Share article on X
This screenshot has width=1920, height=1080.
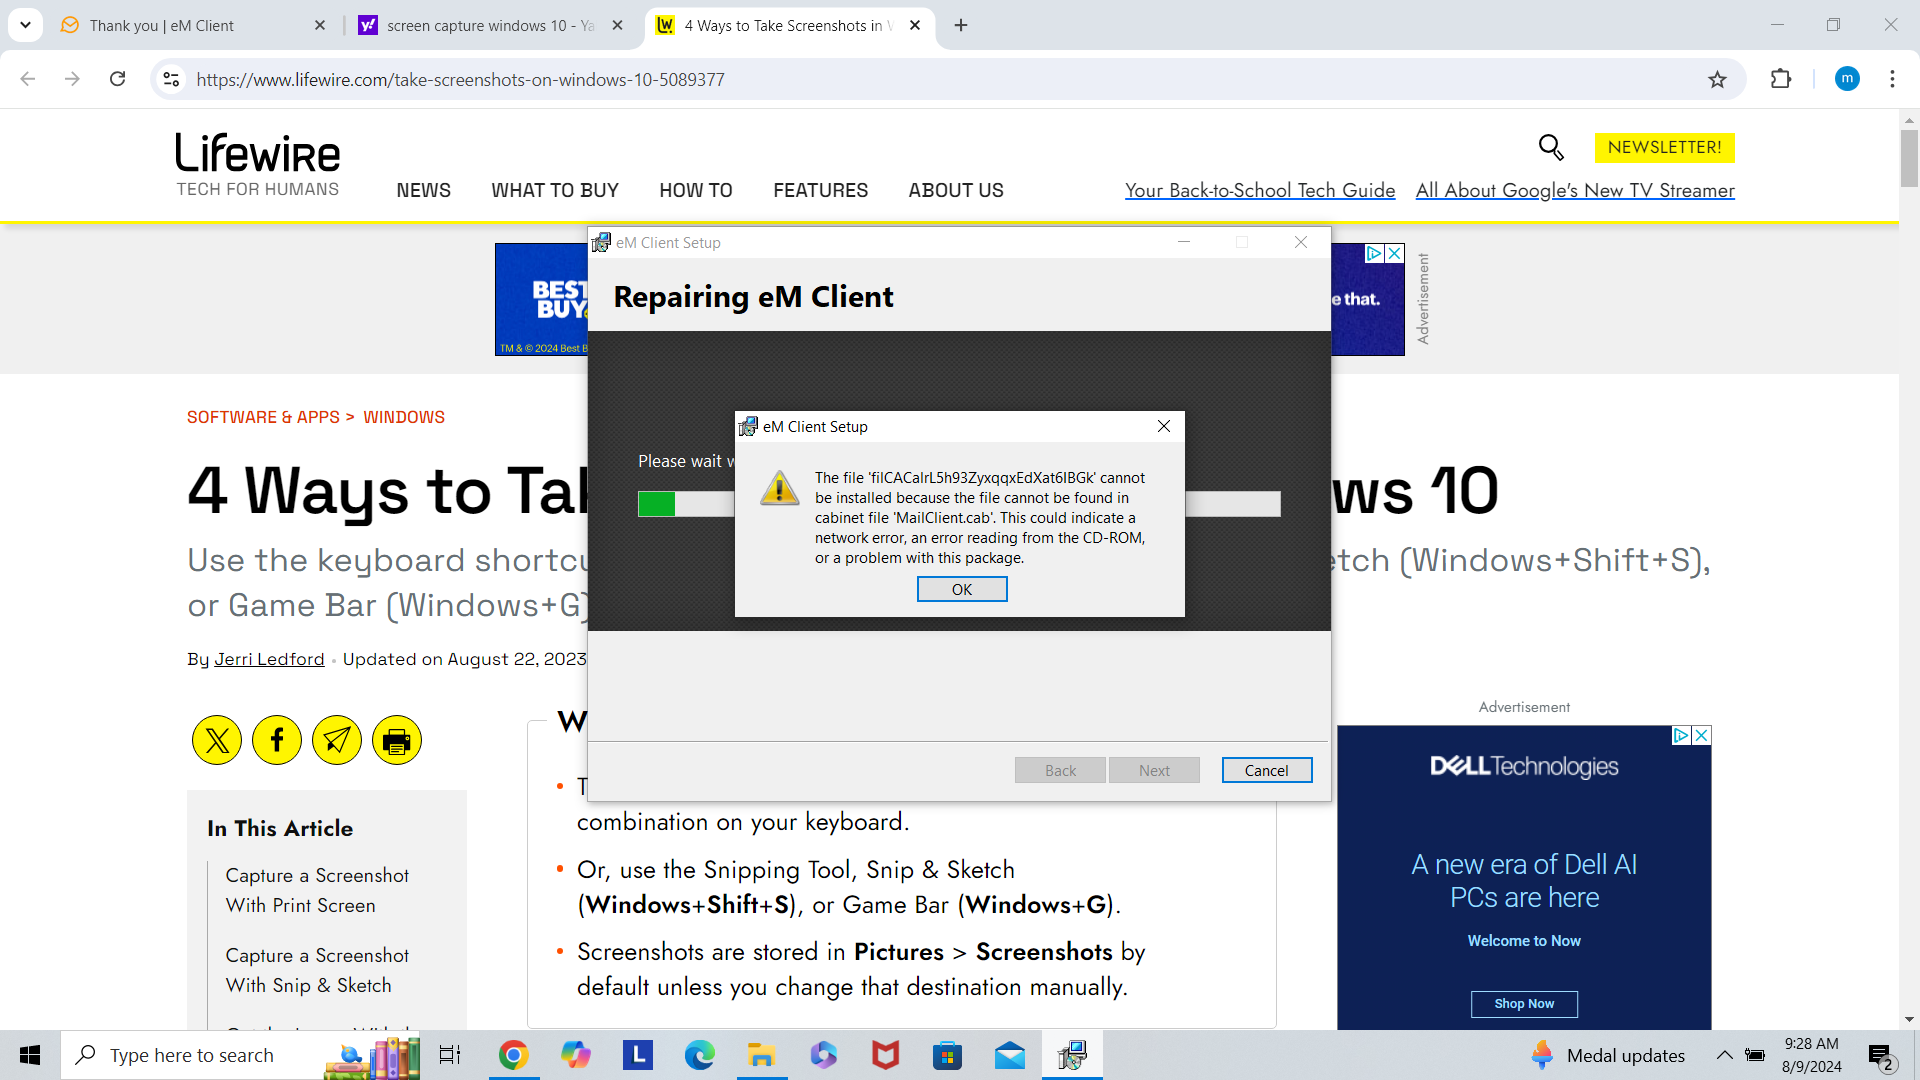[217, 740]
